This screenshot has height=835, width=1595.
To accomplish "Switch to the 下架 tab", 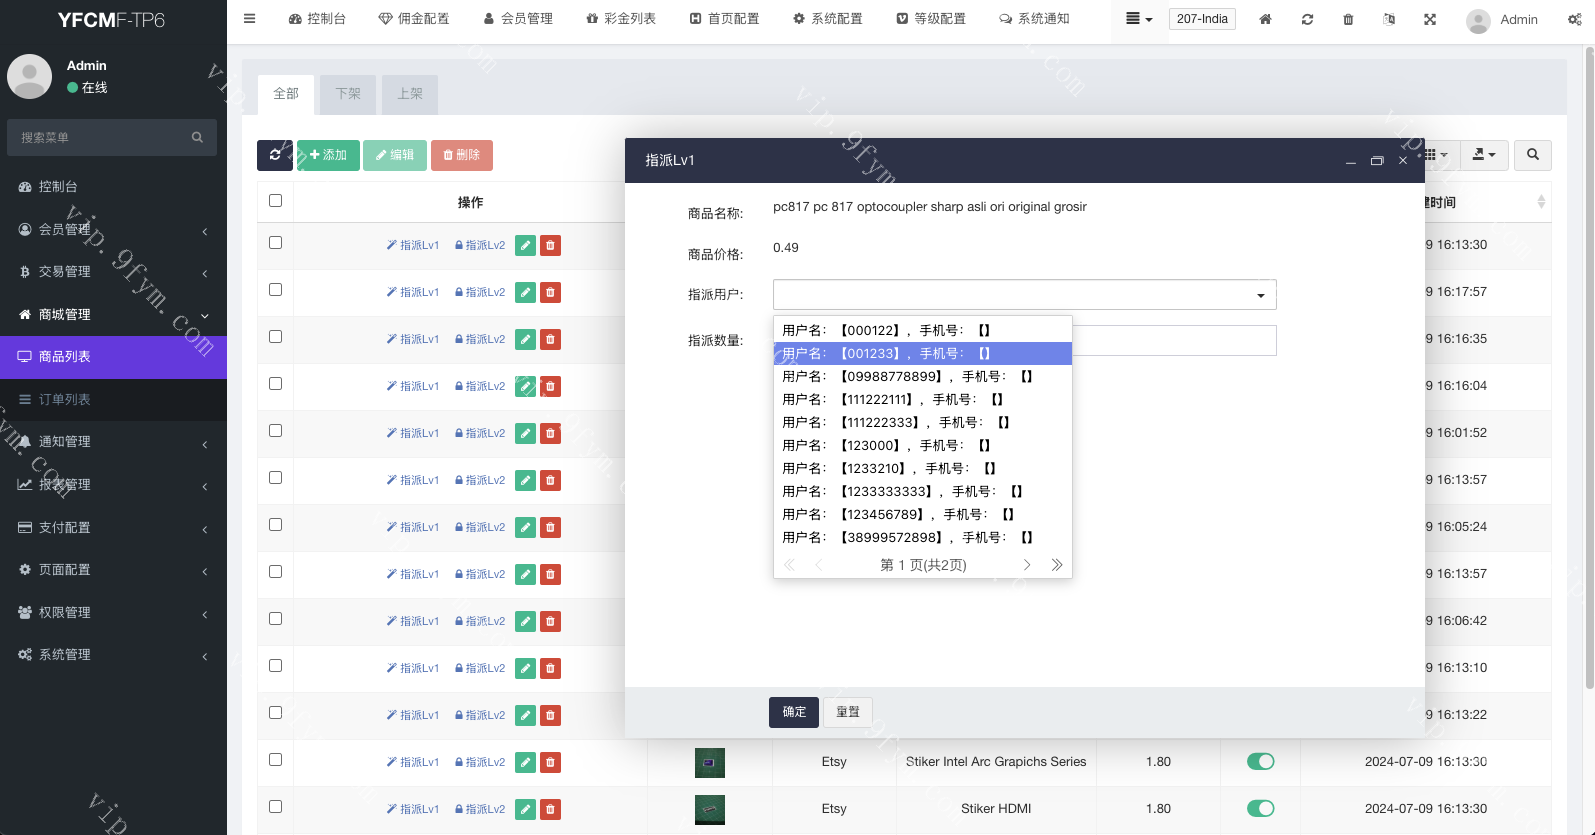I will (x=348, y=94).
